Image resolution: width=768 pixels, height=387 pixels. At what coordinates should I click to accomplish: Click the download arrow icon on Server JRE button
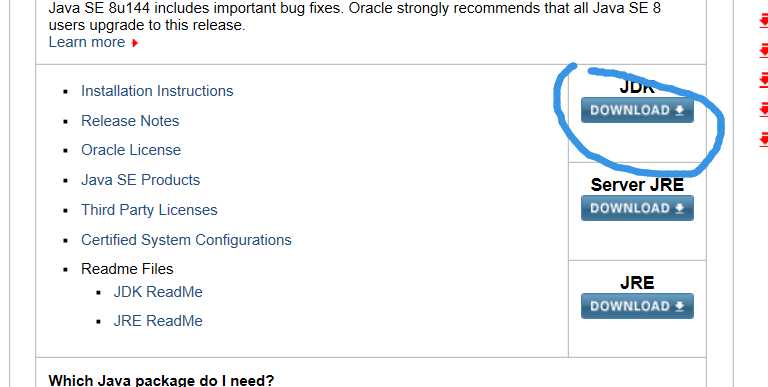[x=679, y=208]
